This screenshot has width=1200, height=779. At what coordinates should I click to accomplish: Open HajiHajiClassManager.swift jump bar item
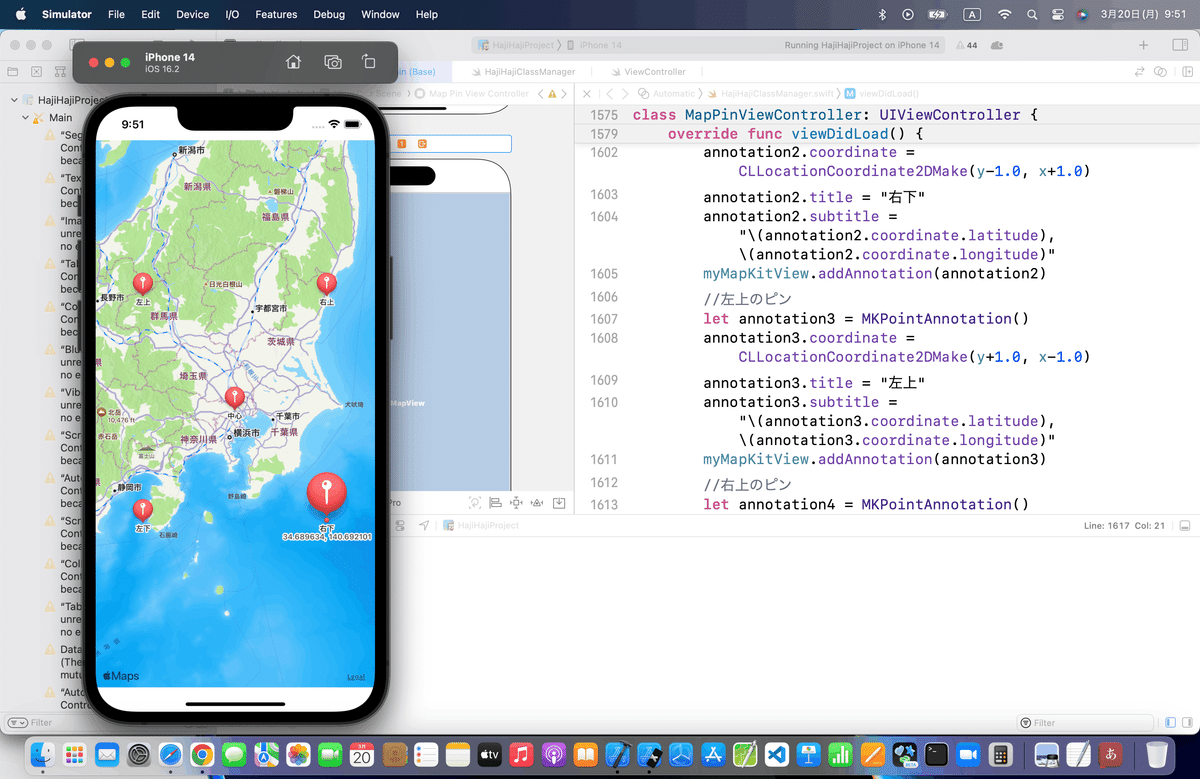[772, 93]
